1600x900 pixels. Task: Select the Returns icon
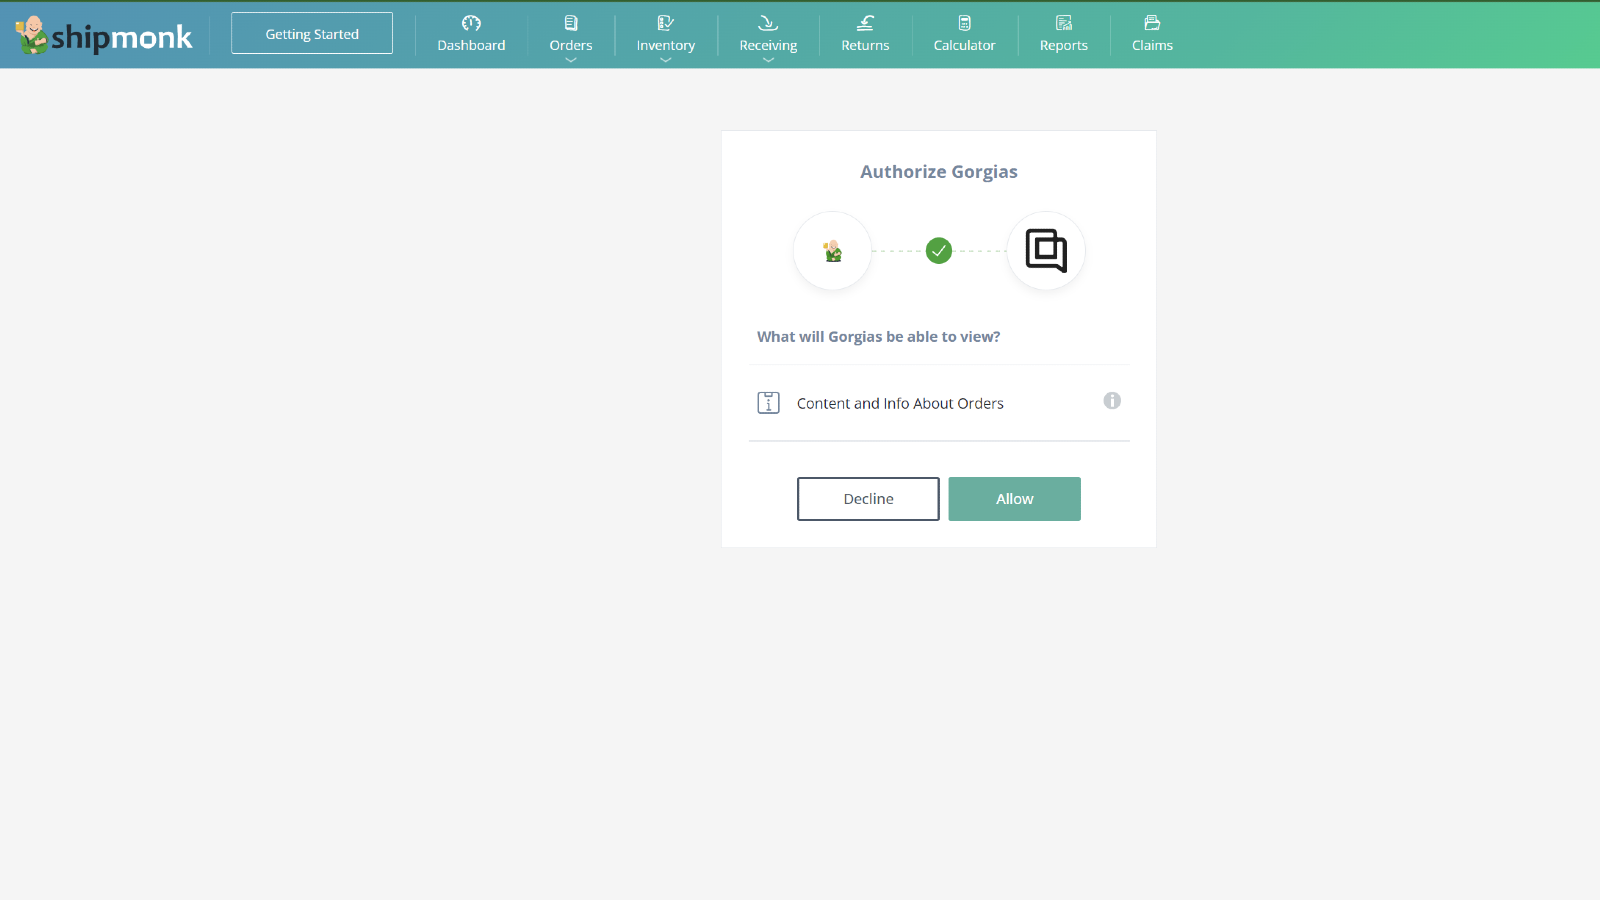[865, 24]
